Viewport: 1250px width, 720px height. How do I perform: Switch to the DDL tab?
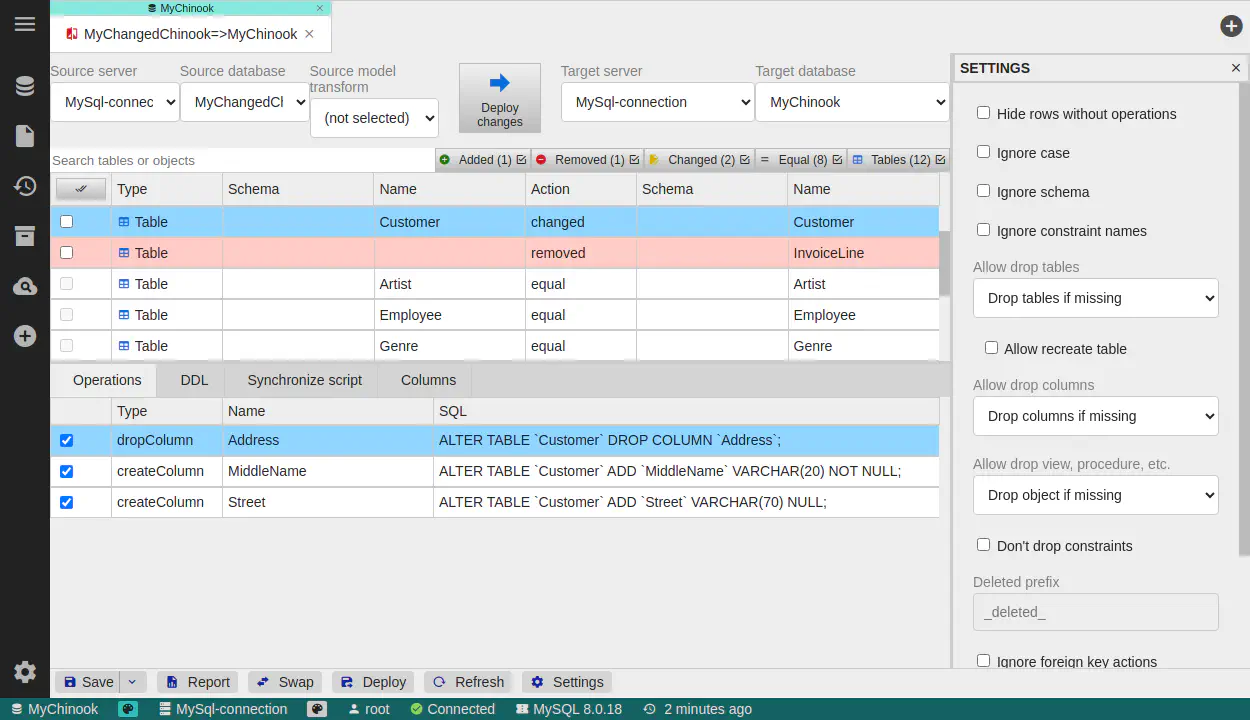point(194,380)
